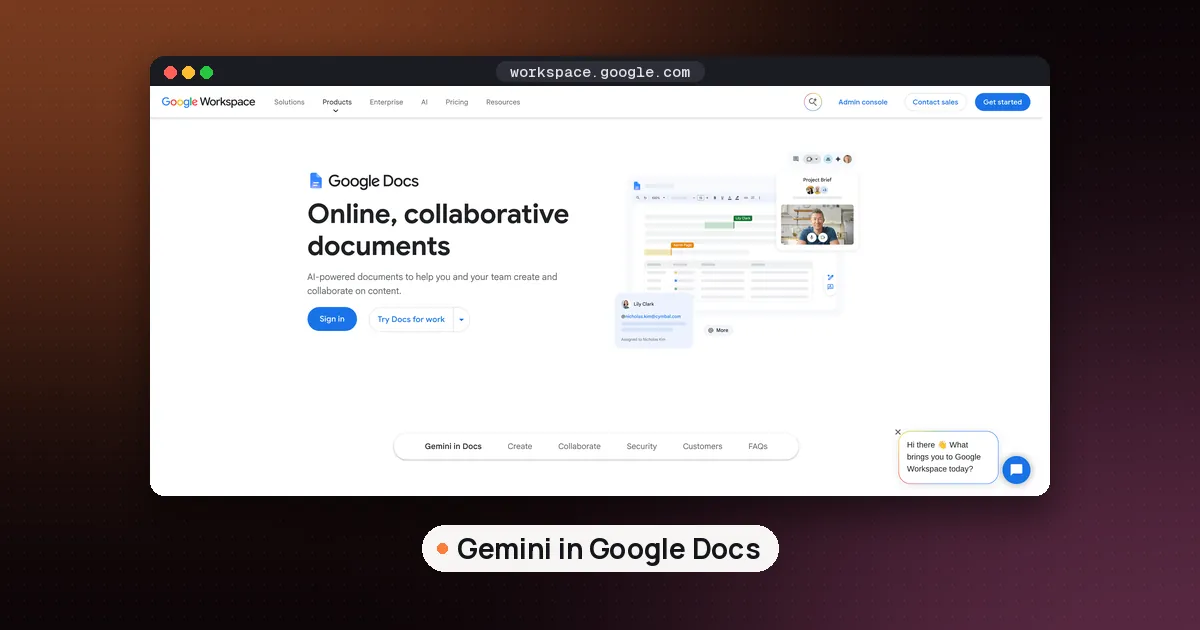Jump to the Create section tab

520,446
